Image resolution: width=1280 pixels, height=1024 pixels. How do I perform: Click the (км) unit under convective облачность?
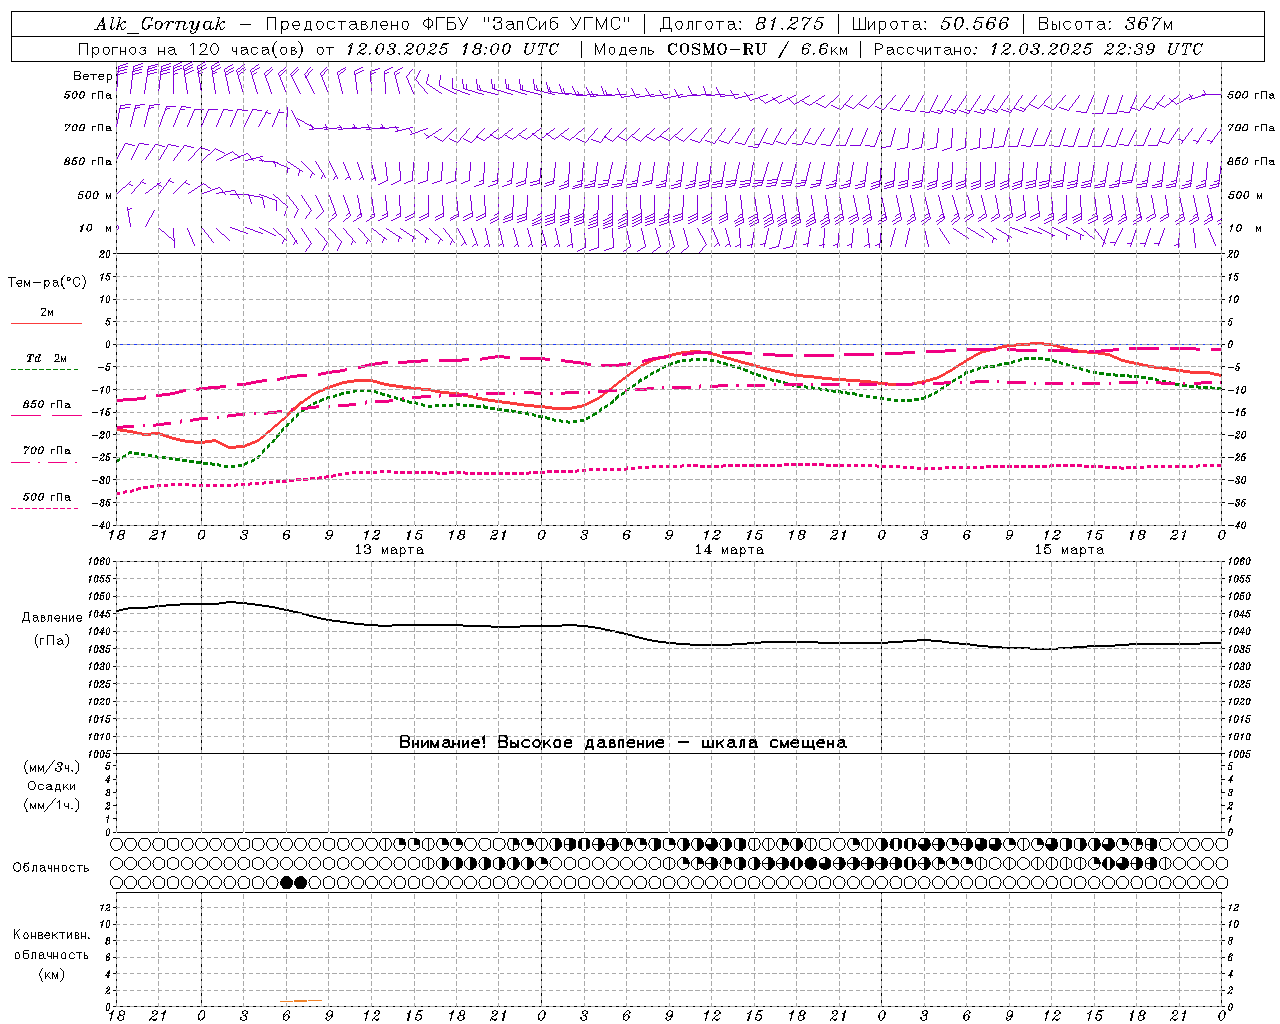51,974
